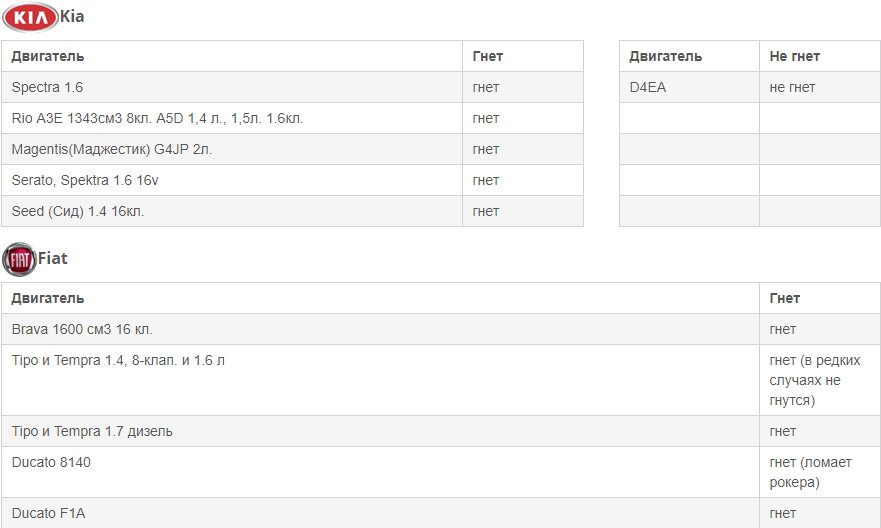
Task: Click the Ducato 8140 engine cell
Action: coord(380,472)
